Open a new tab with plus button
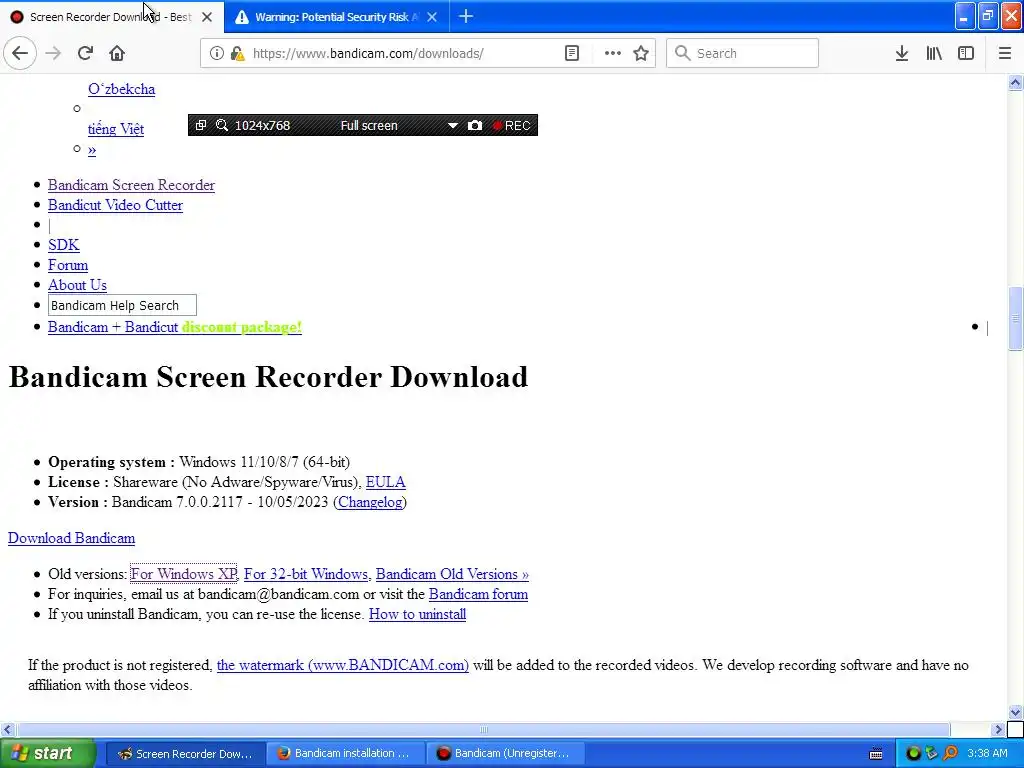Image resolution: width=1024 pixels, height=768 pixels. point(466,17)
